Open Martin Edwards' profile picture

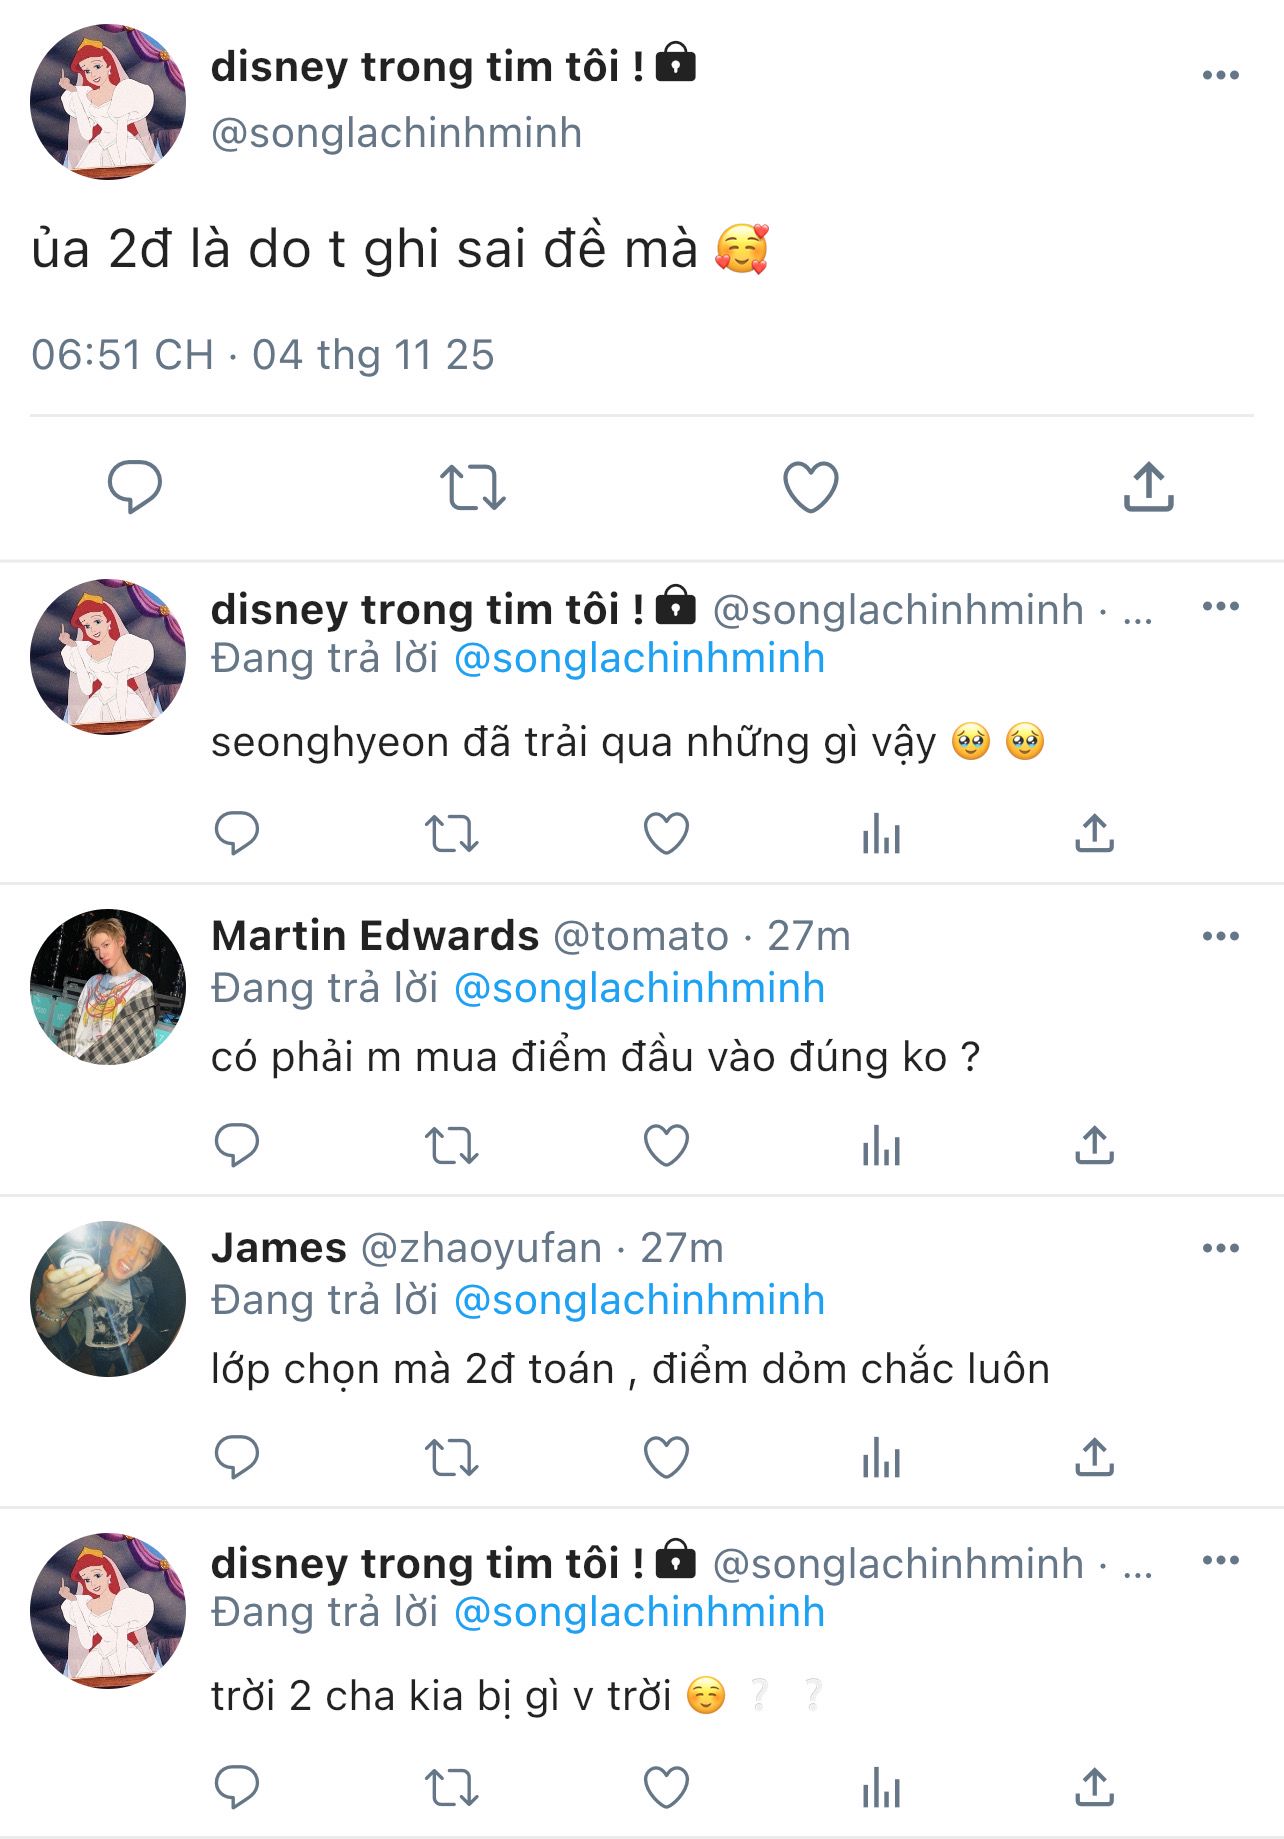pyautogui.click(x=108, y=987)
